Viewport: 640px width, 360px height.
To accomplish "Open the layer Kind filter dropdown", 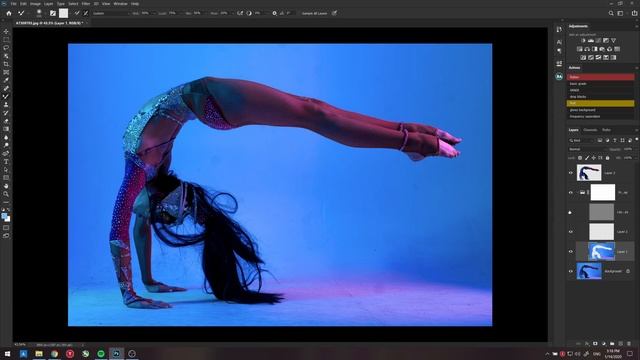I will (581, 140).
